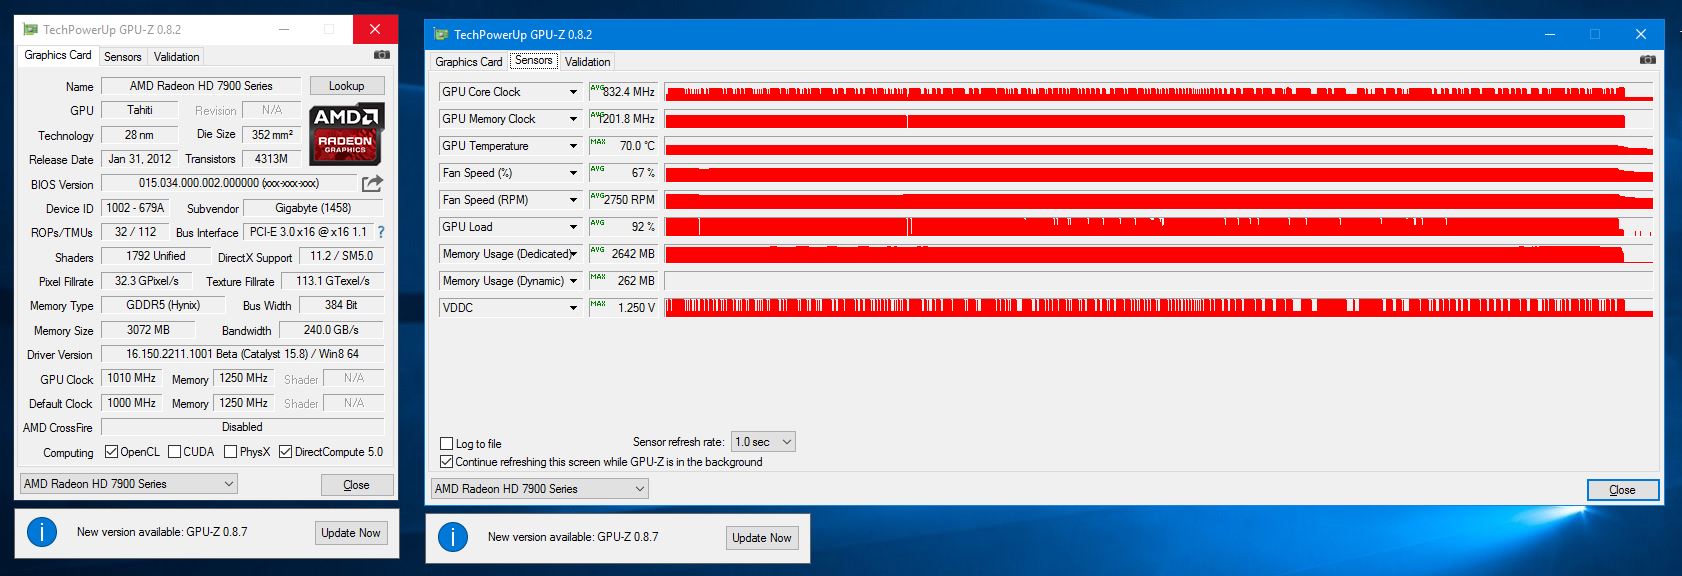This screenshot has height=576, width=1682.
Task: Click the GPU Clock 1010 MHz value
Action: coord(132,378)
